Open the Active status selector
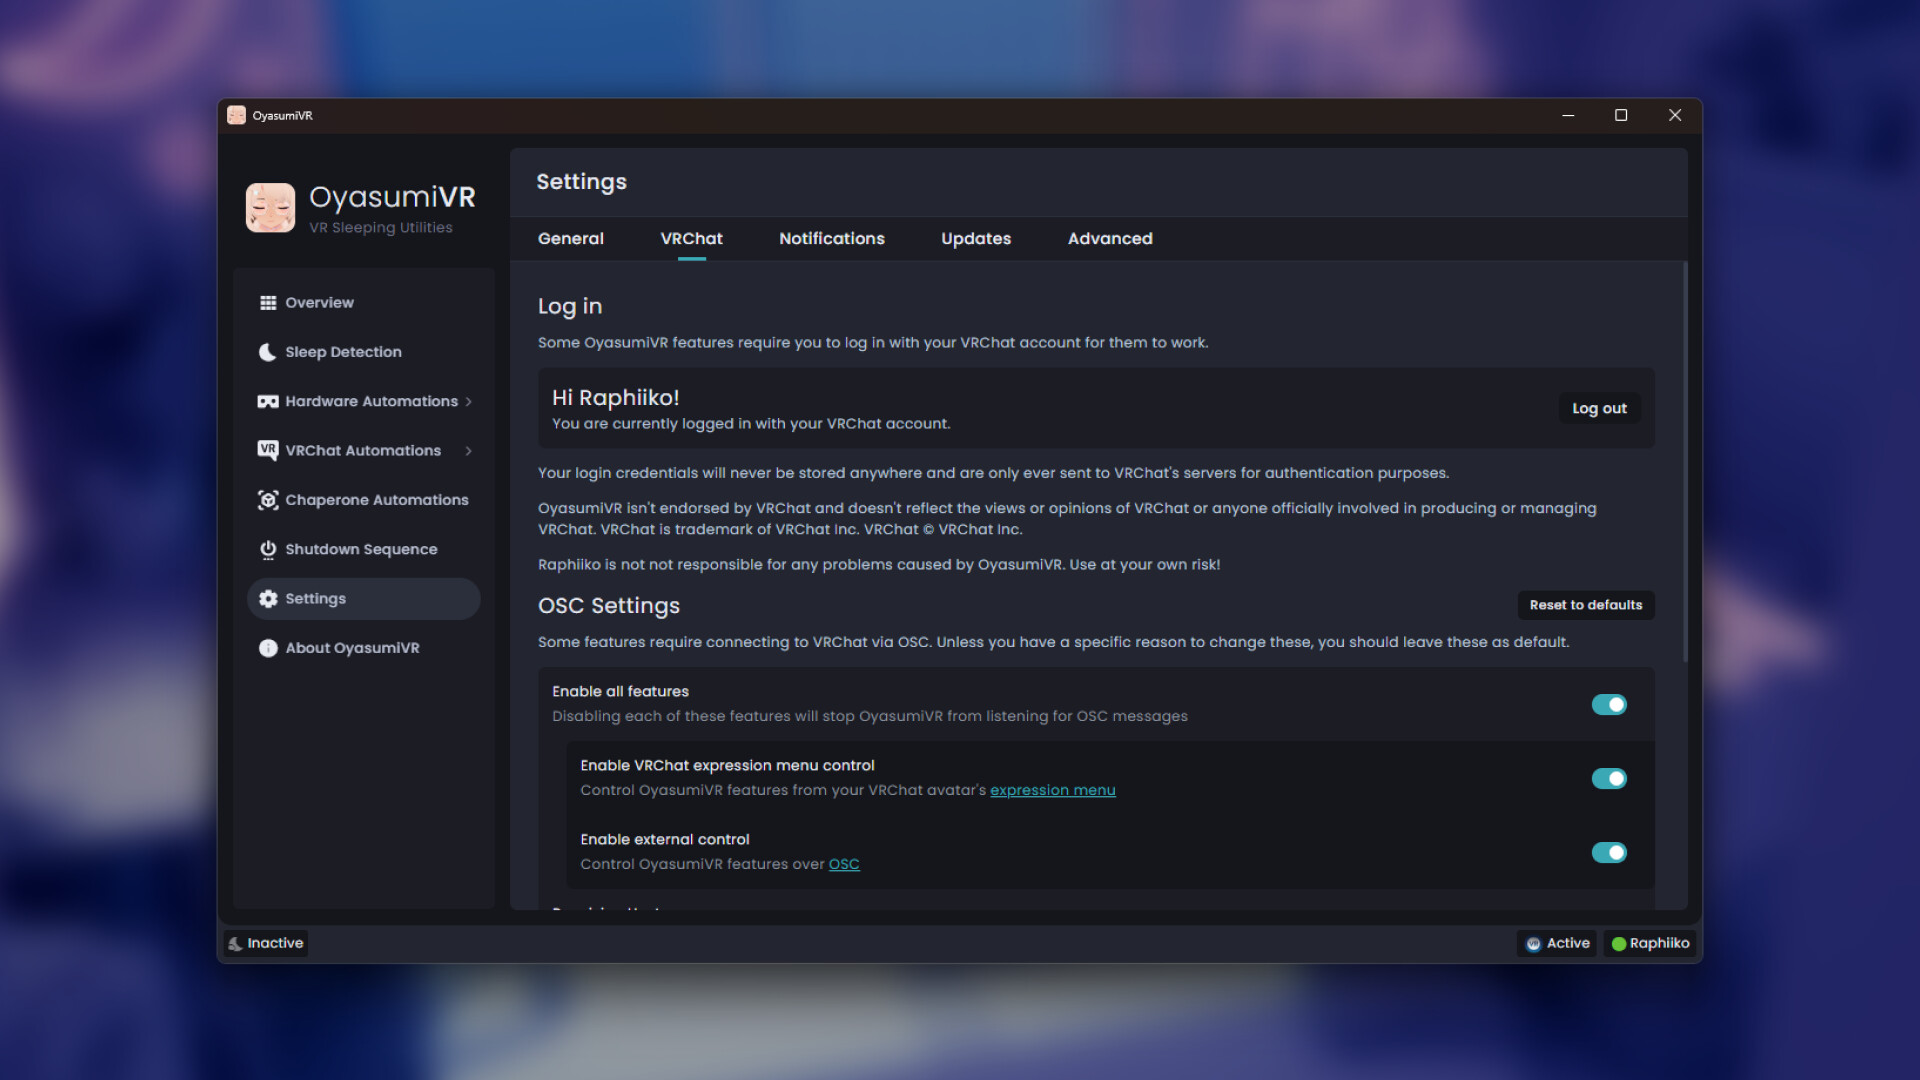Screen dimensions: 1920x1080 click(1556, 943)
